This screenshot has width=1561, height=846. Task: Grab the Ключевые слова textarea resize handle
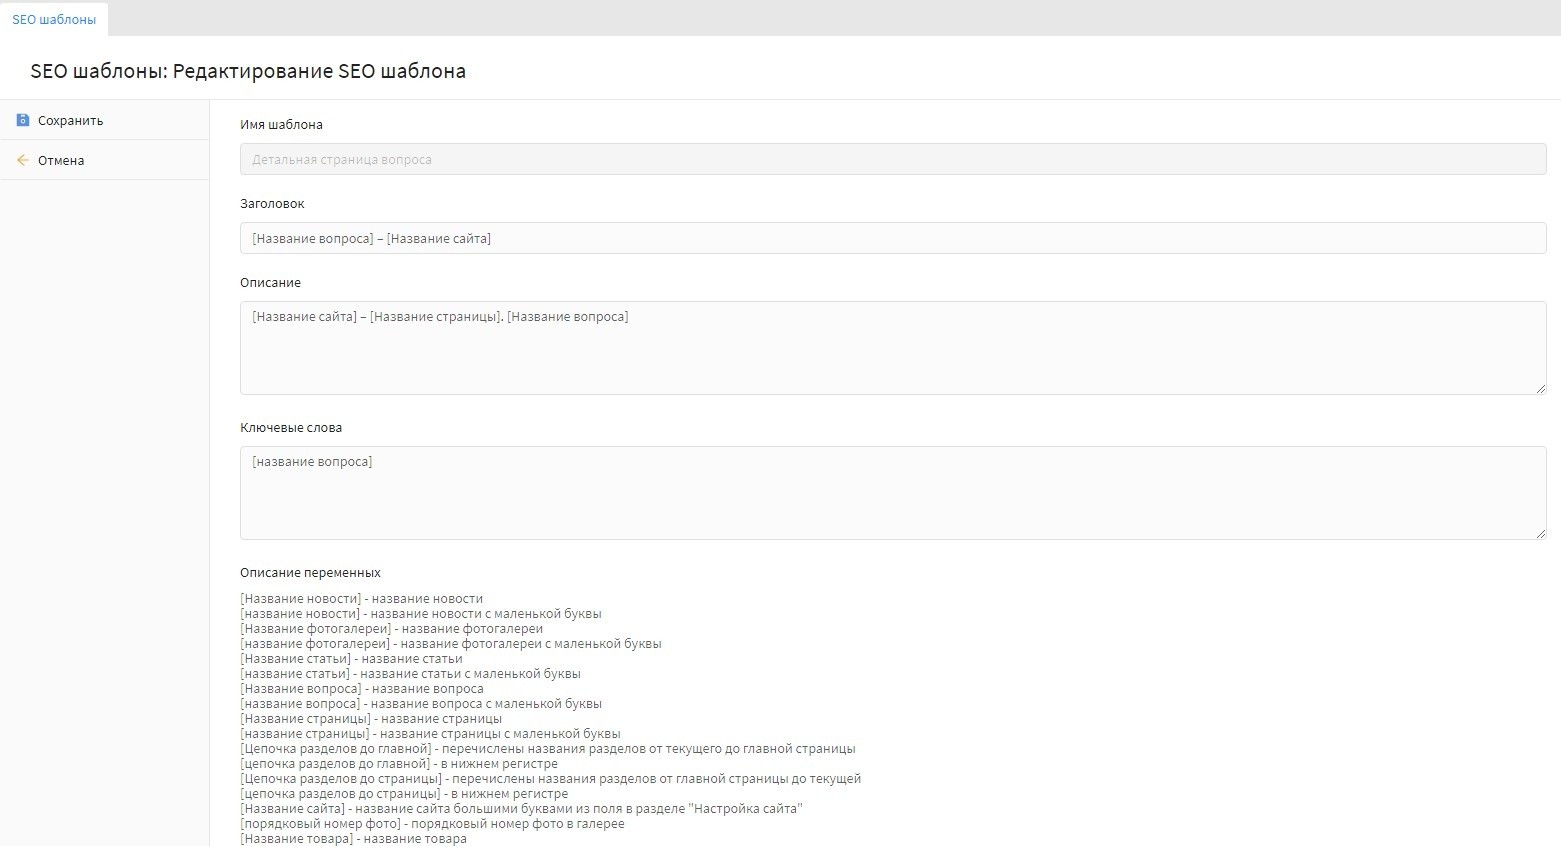pyautogui.click(x=1541, y=534)
